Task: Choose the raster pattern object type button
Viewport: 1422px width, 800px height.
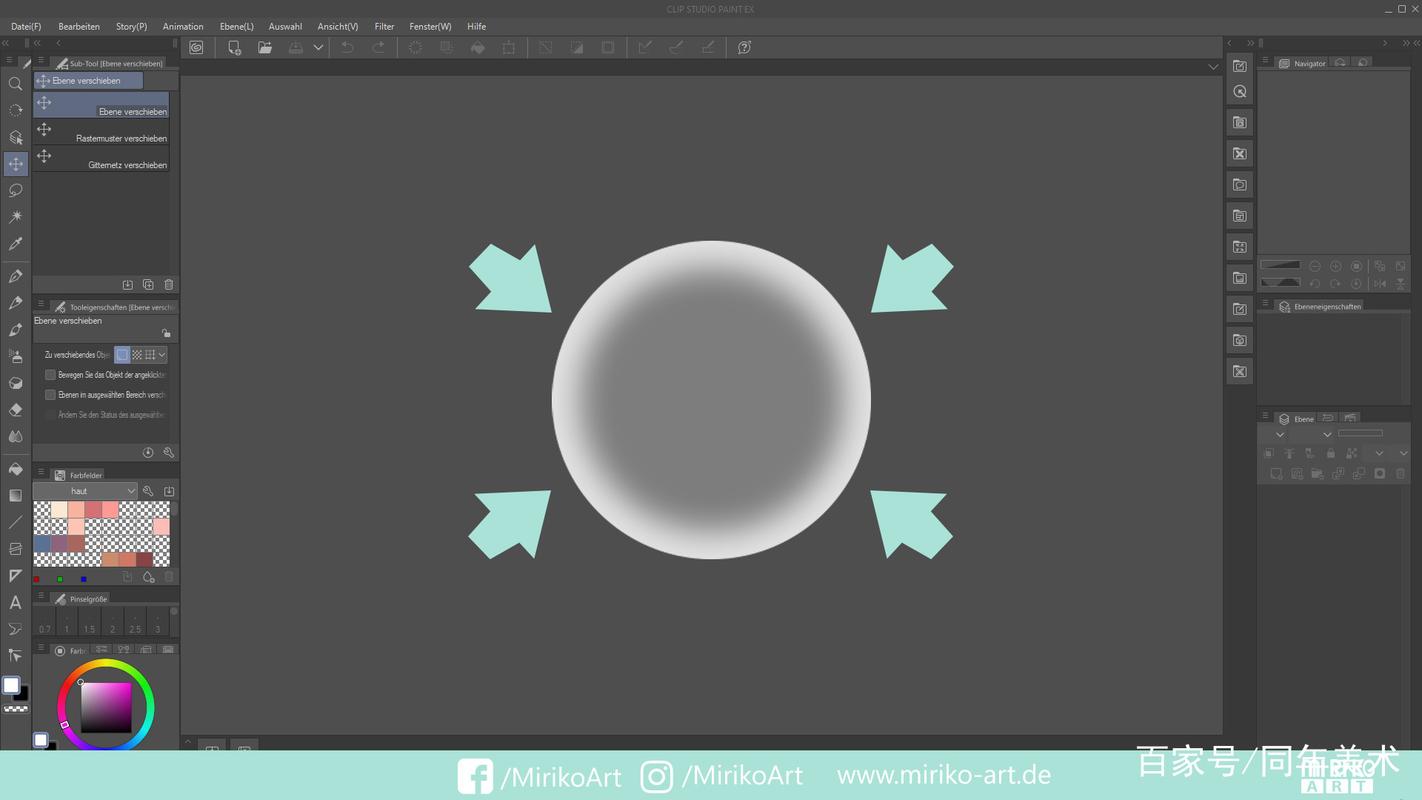Action: [x=137, y=355]
